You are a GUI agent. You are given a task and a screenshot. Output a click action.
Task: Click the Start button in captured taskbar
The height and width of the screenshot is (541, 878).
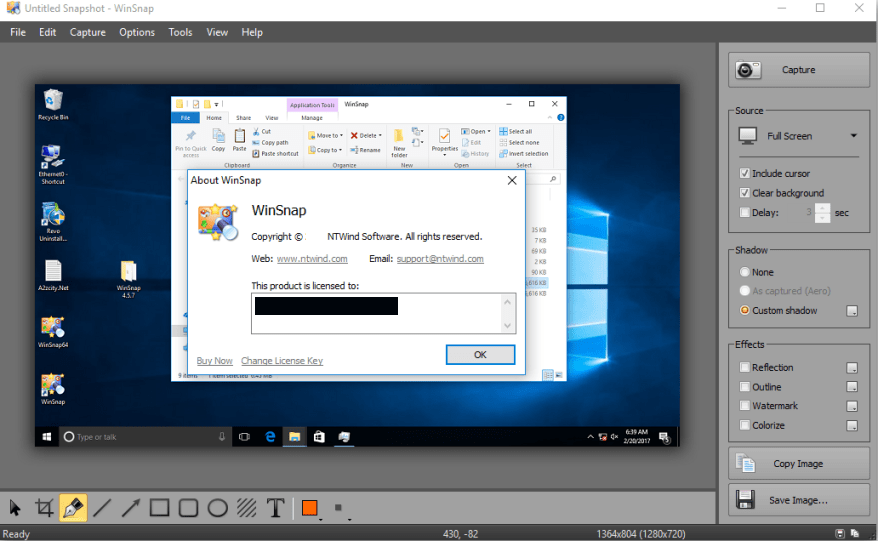tap(47, 437)
